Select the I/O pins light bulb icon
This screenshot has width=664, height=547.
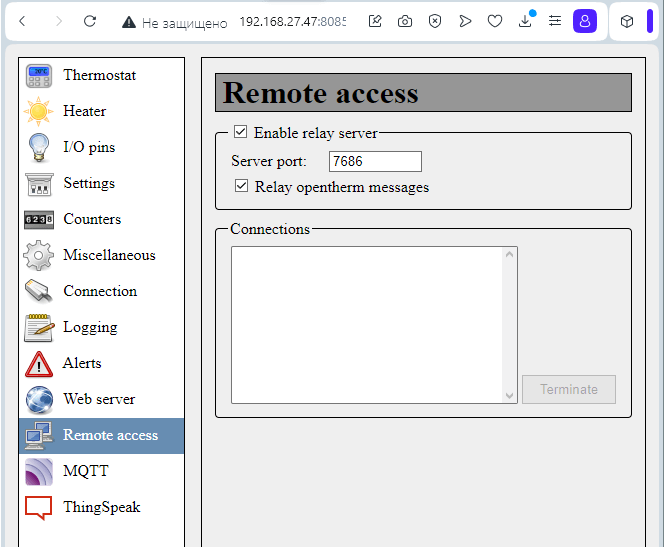38,148
